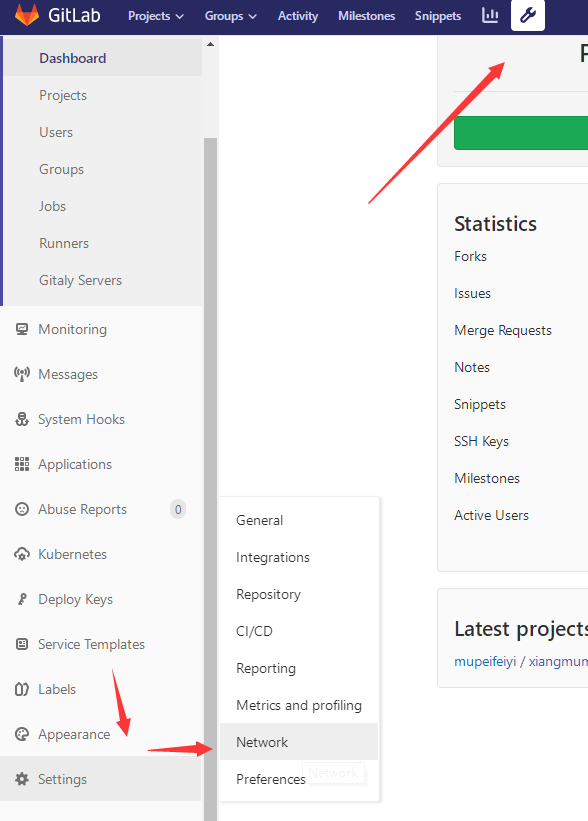Click the Monitoring screen icon
The width and height of the screenshot is (588, 821).
tap(21, 329)
